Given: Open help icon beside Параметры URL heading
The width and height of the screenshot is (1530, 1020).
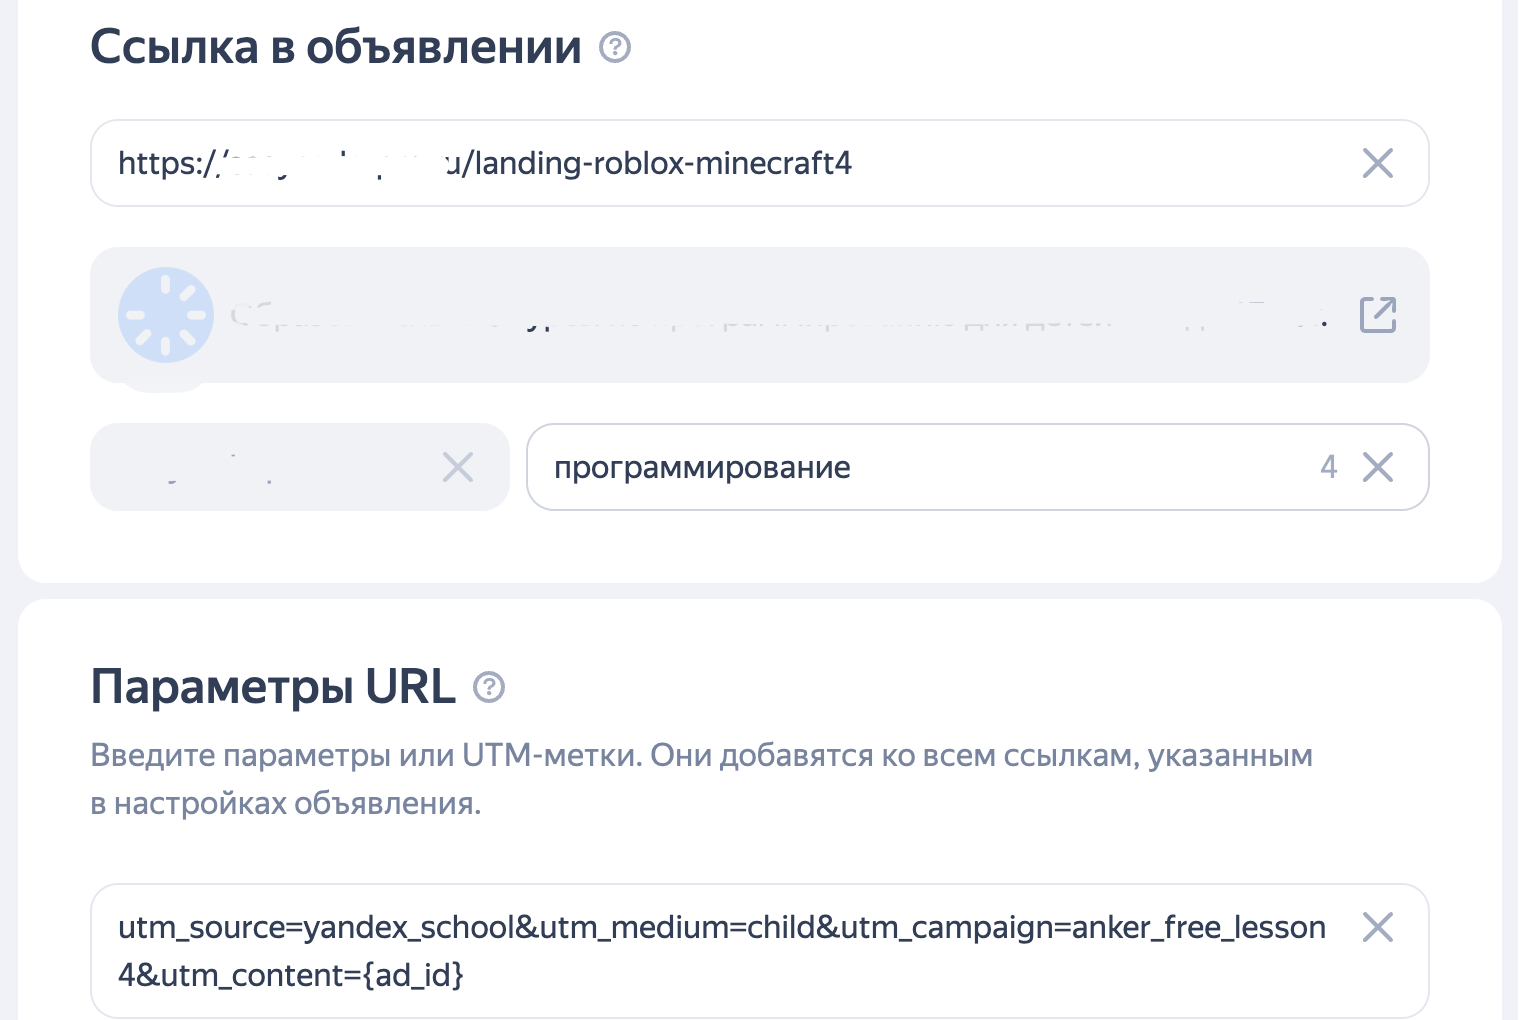Looking at the screenshot, I should click(x=489, y=687).
